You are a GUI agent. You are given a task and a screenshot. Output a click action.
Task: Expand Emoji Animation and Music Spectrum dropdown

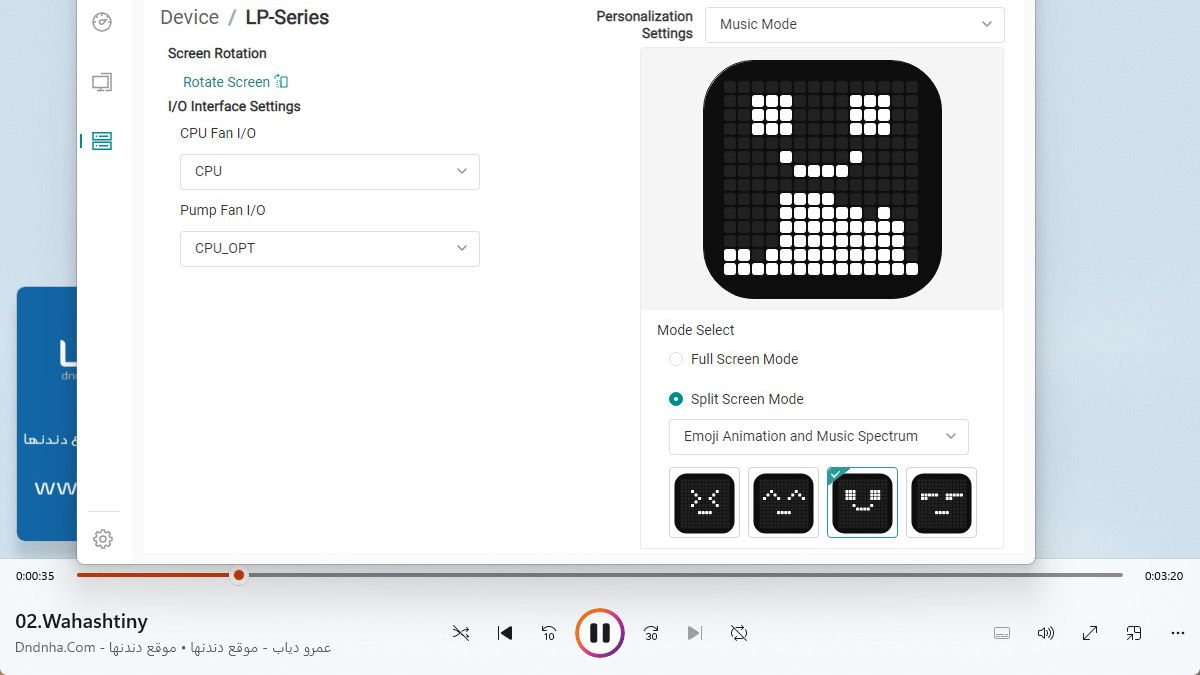(819, 436)
